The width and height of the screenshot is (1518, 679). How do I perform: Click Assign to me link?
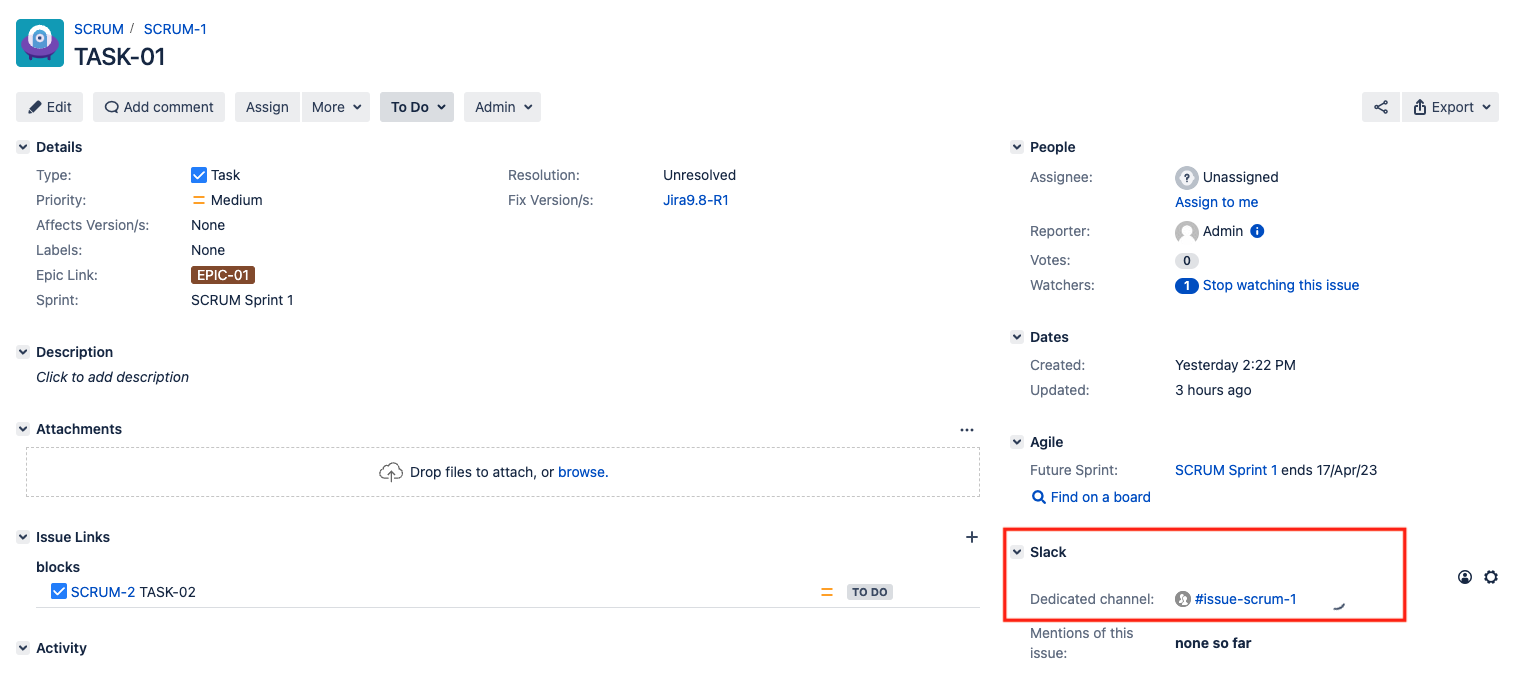tap(1217, 202)
